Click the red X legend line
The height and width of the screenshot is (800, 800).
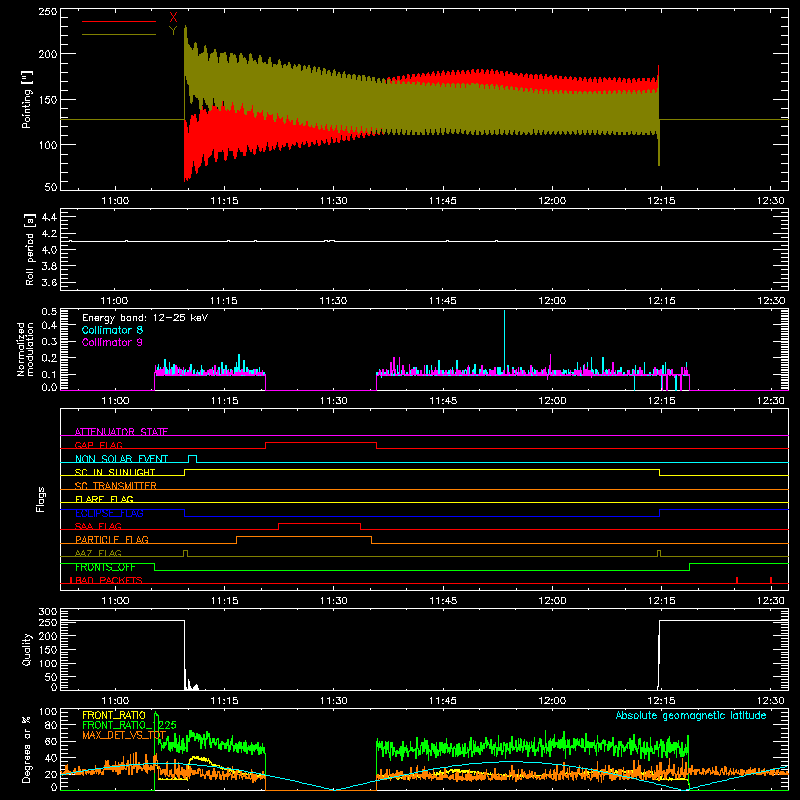click(119, 21)
